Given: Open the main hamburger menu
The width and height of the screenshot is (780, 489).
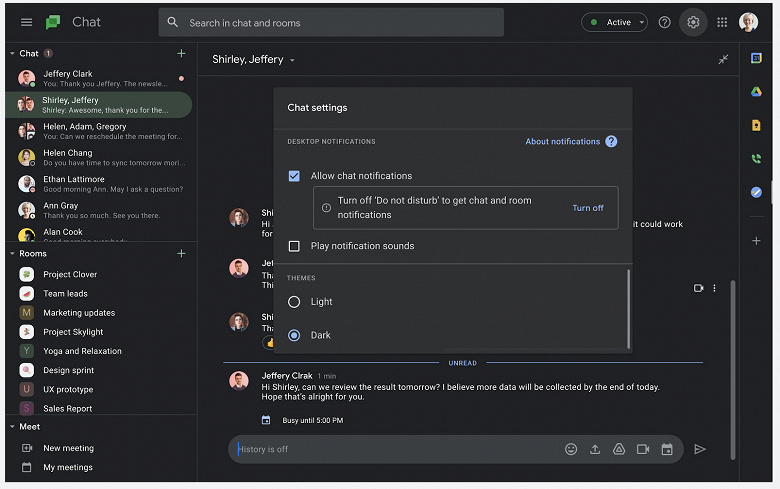Looking at the screenshot, I should pyautogui.click(x=26, y=22).
